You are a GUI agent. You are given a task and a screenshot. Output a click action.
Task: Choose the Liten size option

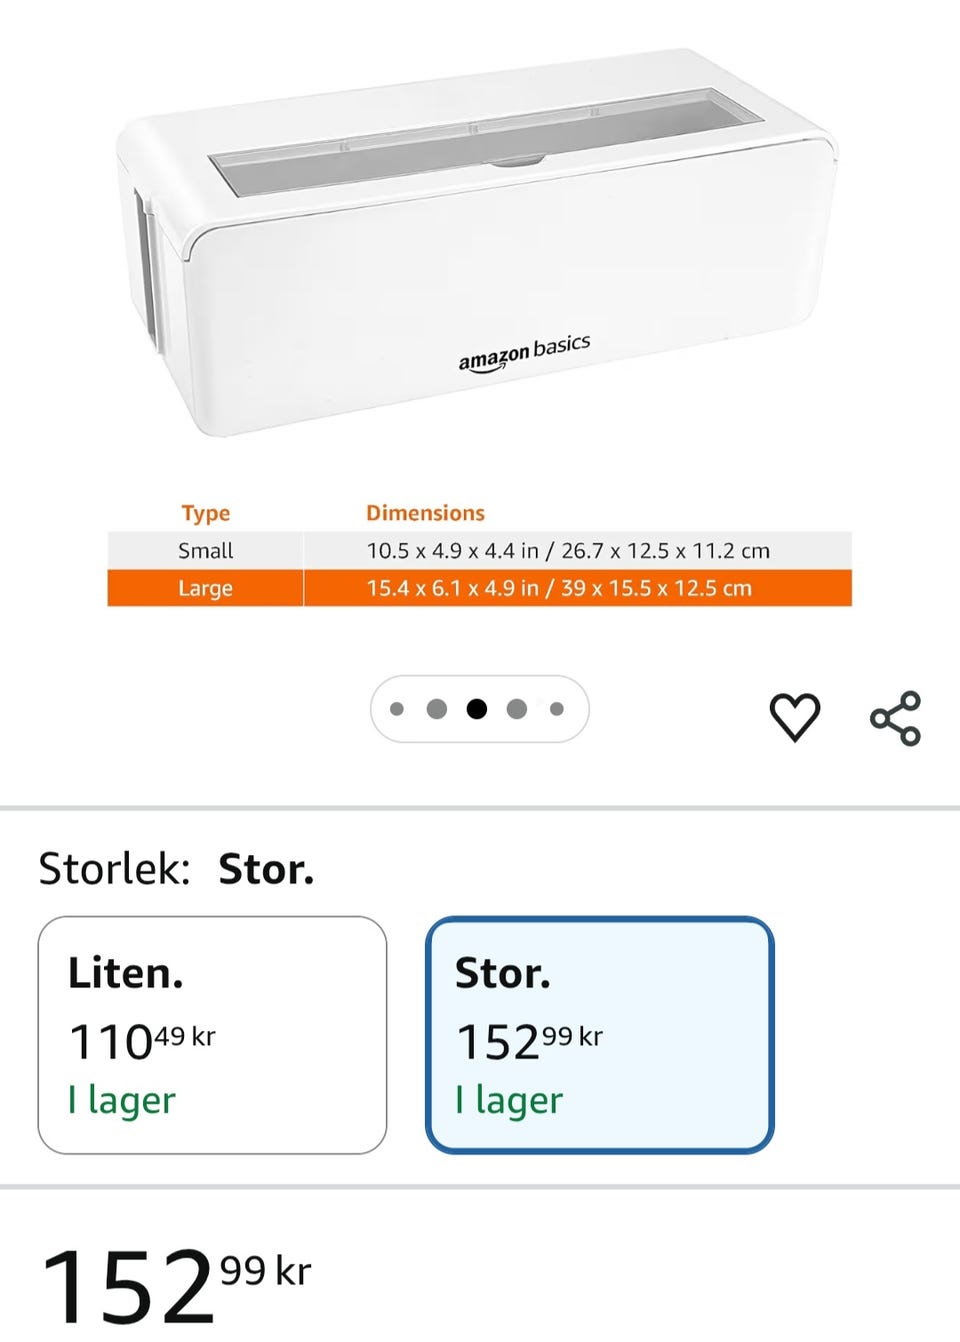point(212,1034)
